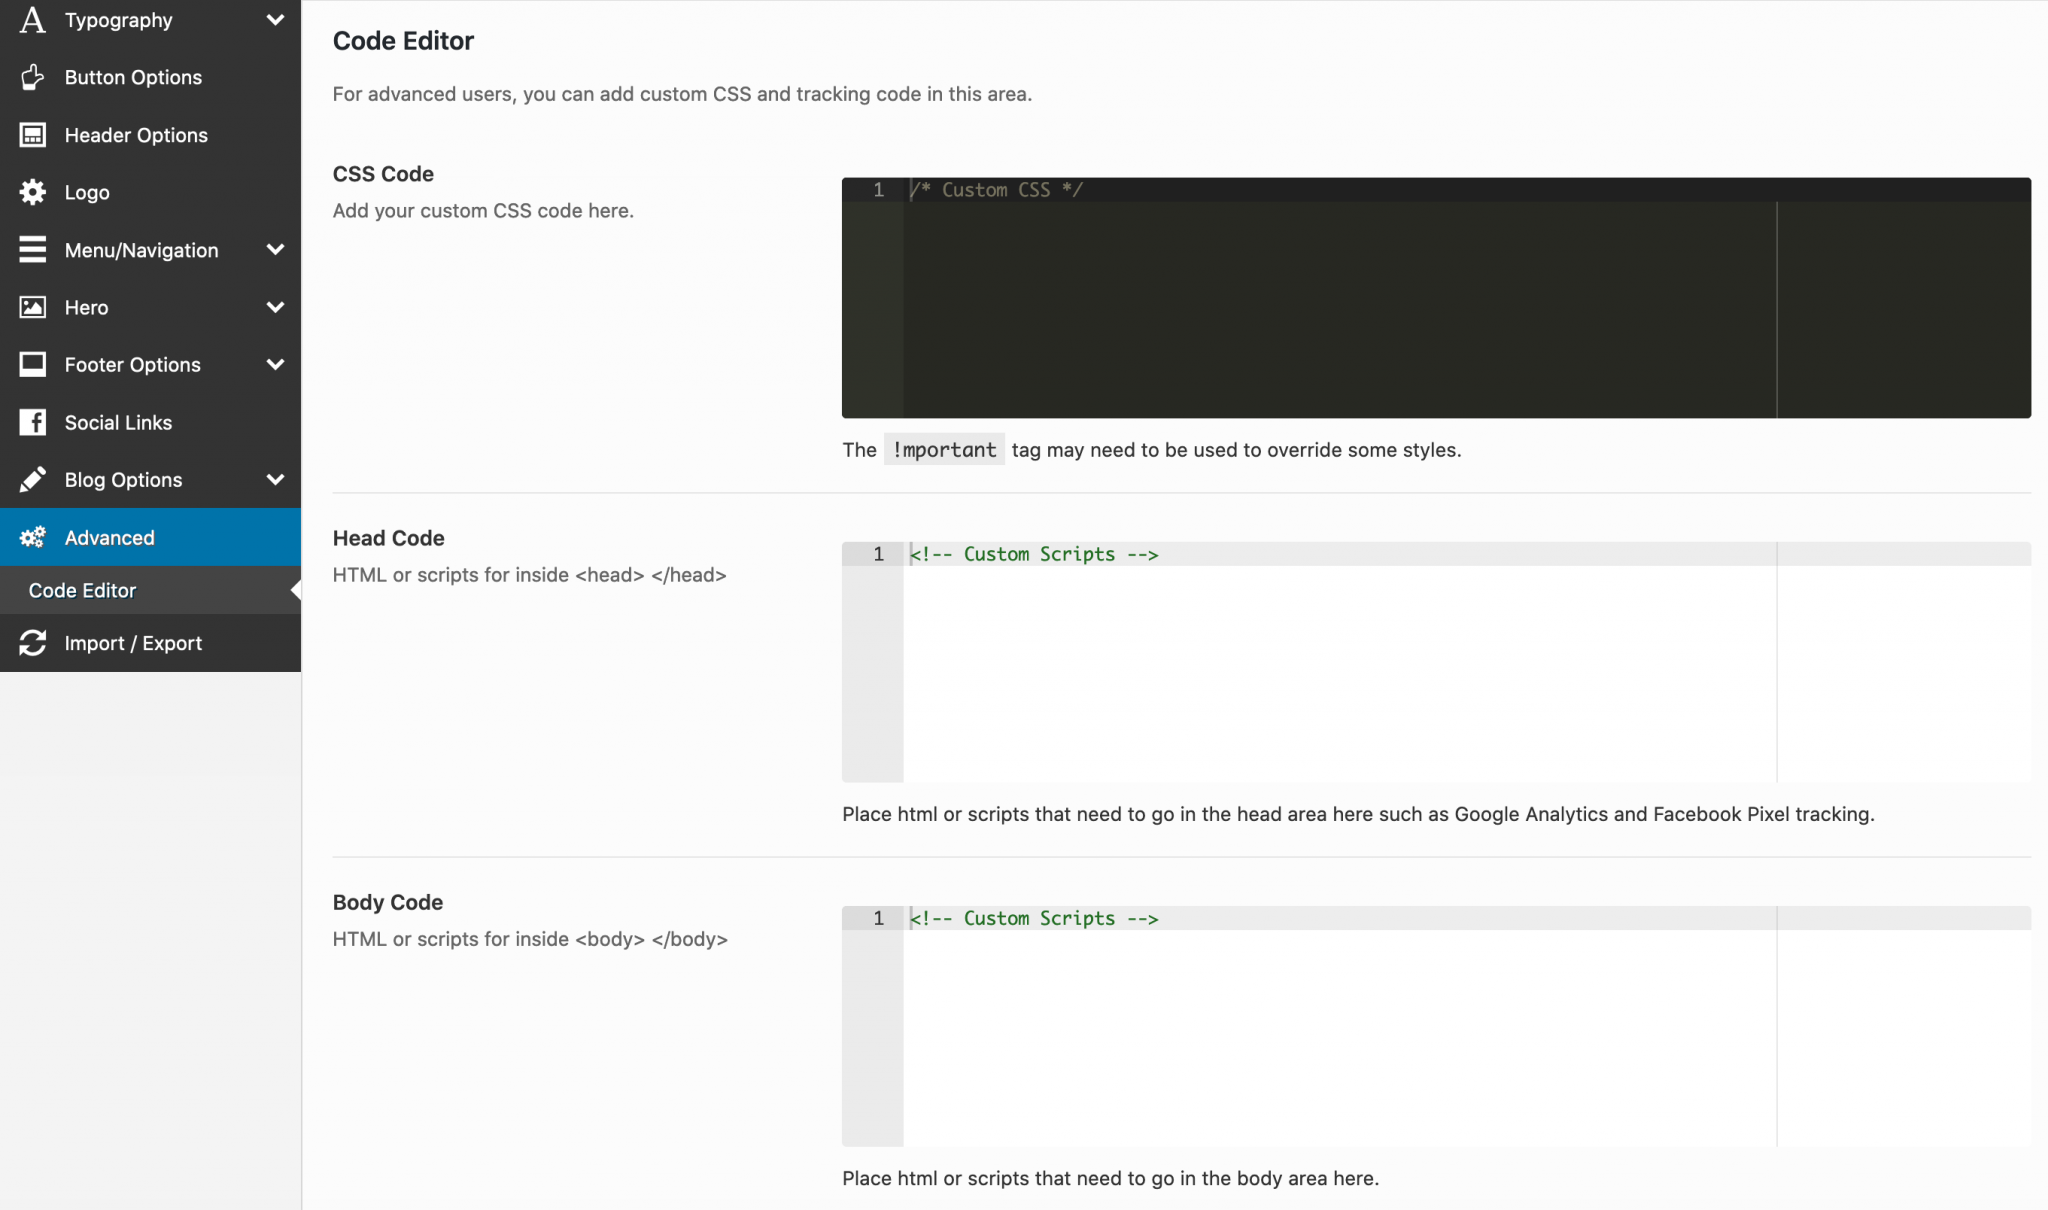
Task: Collapse the Blog Options chevron
Action: 276,479
